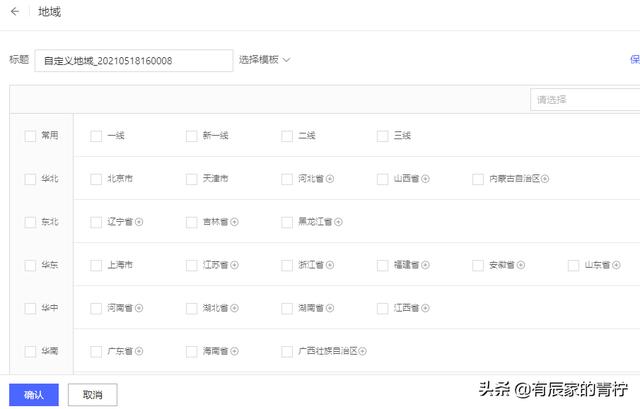Select the 山东省 checkbox

[573, 266]
